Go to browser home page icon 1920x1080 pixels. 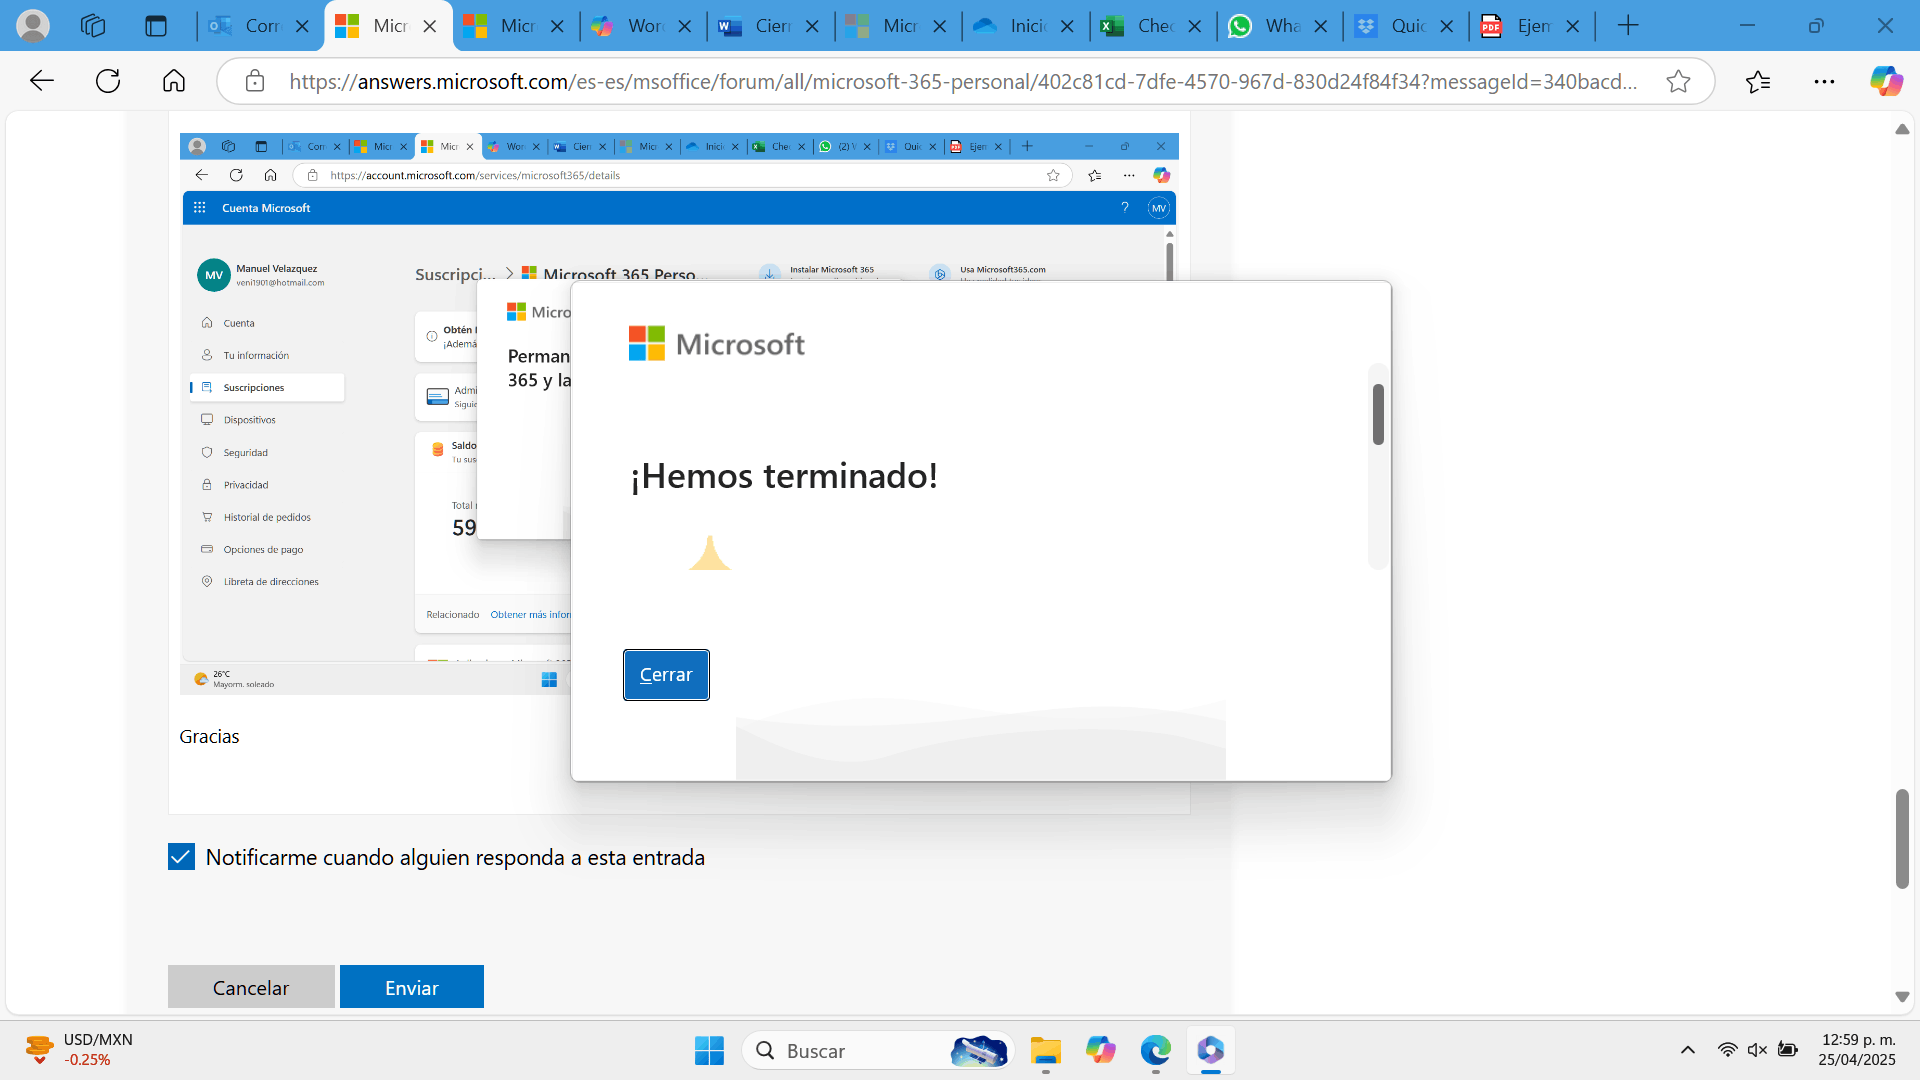[174, 81]
